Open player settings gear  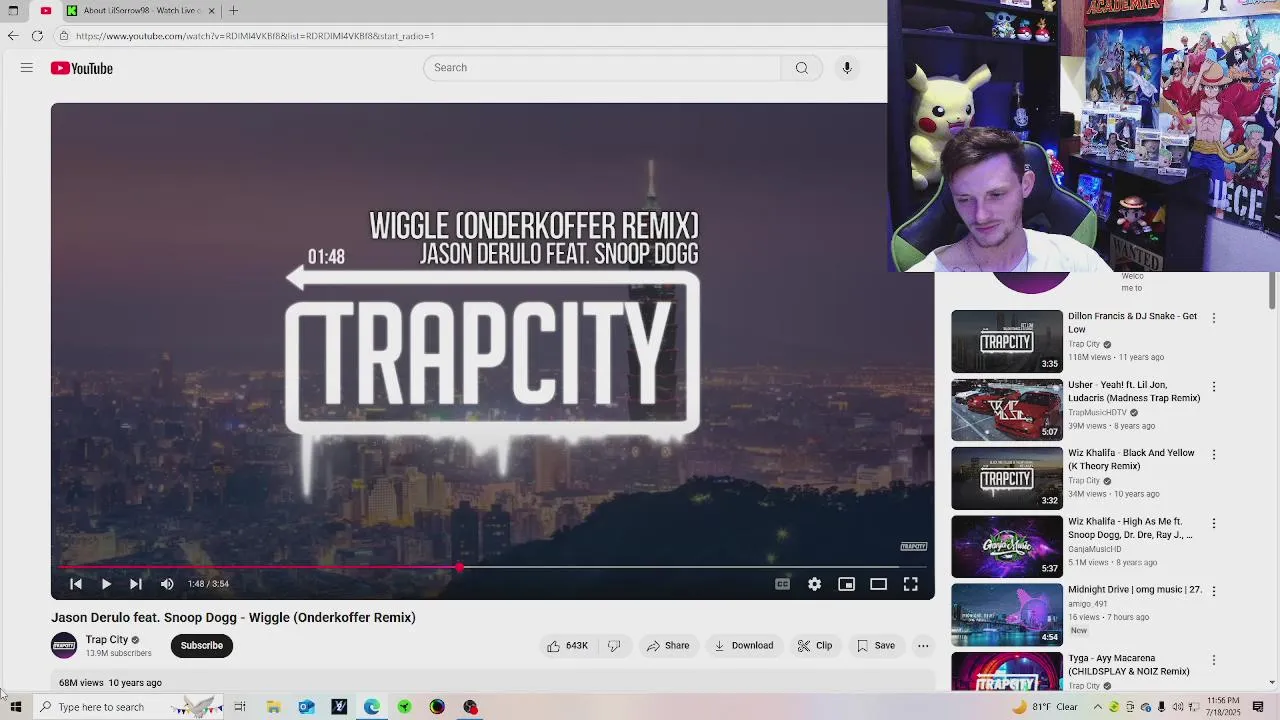(814, 584)
